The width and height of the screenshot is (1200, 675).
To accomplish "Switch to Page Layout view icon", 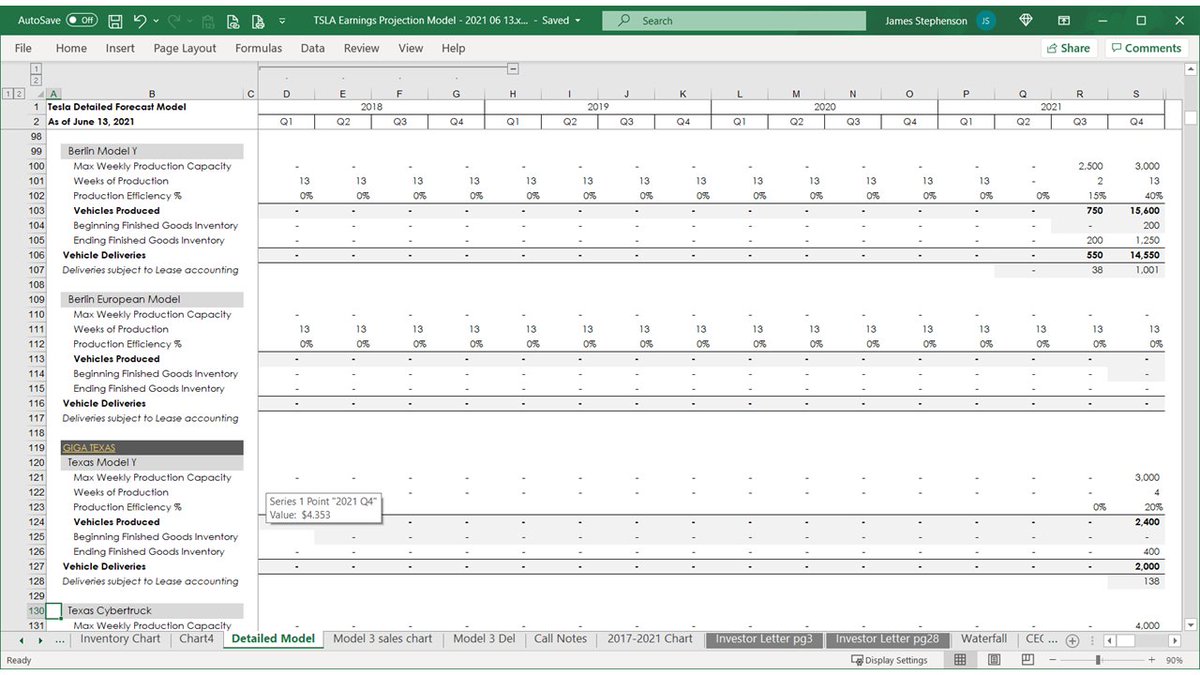I will (x=994, y=660).
